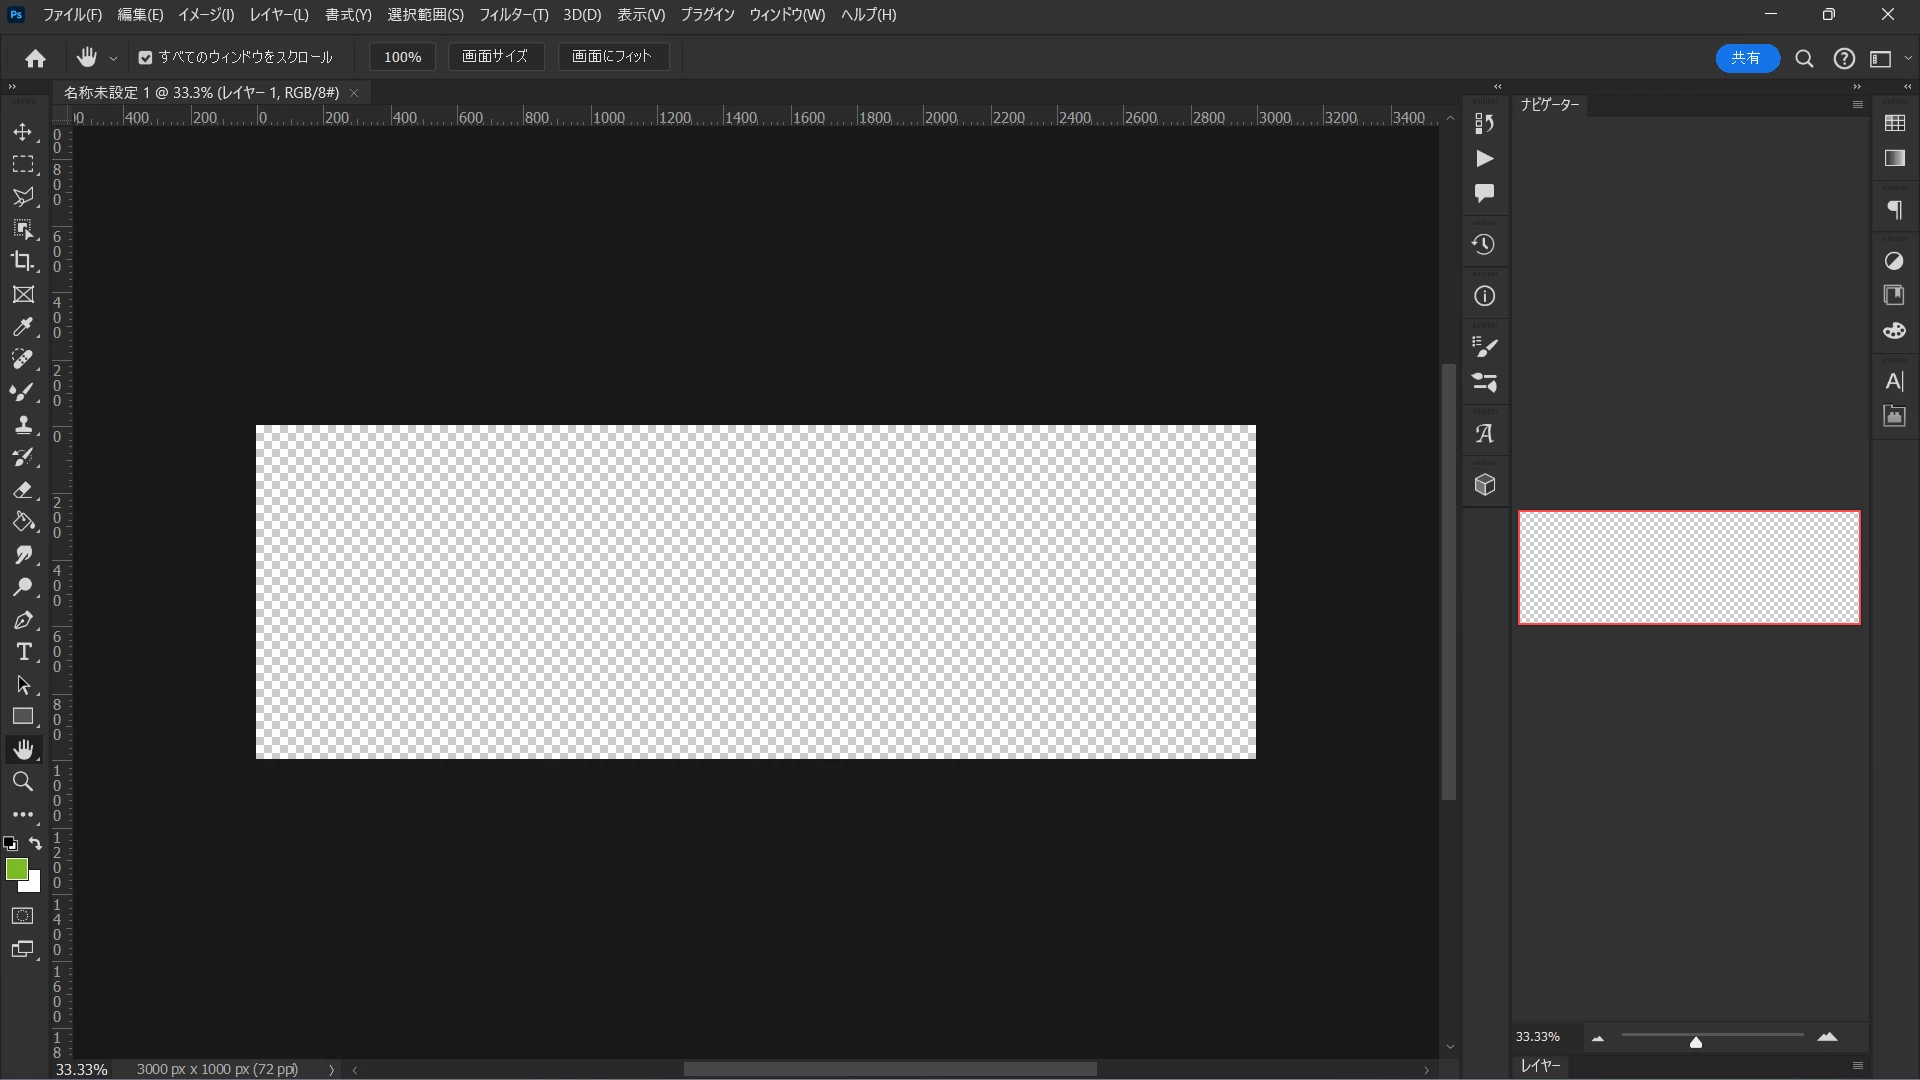The image size is (1920, 1080).
Task: Open the History panel icon
Action: [1484, 245]
